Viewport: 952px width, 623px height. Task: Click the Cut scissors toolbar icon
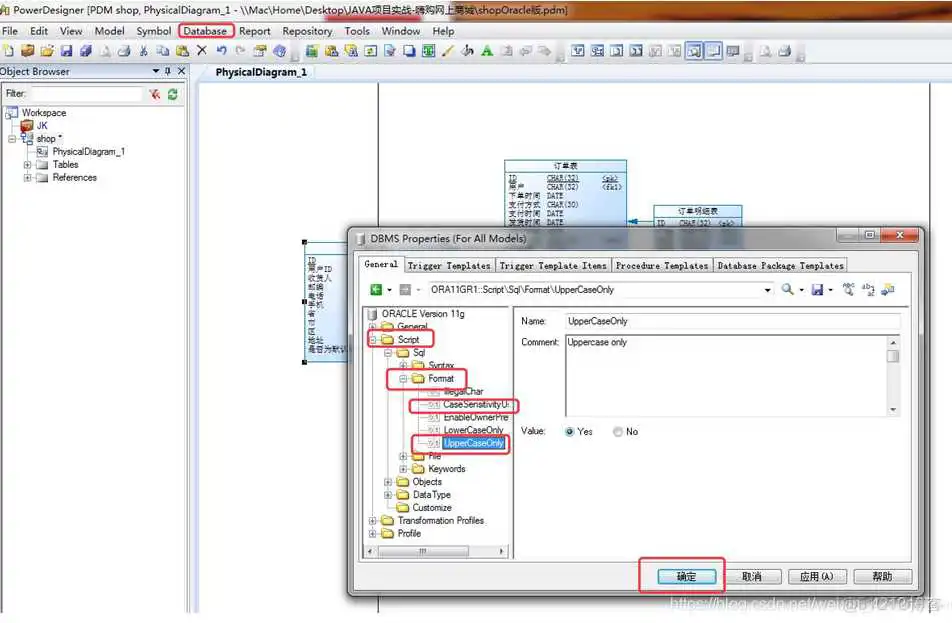pos(144,51)
